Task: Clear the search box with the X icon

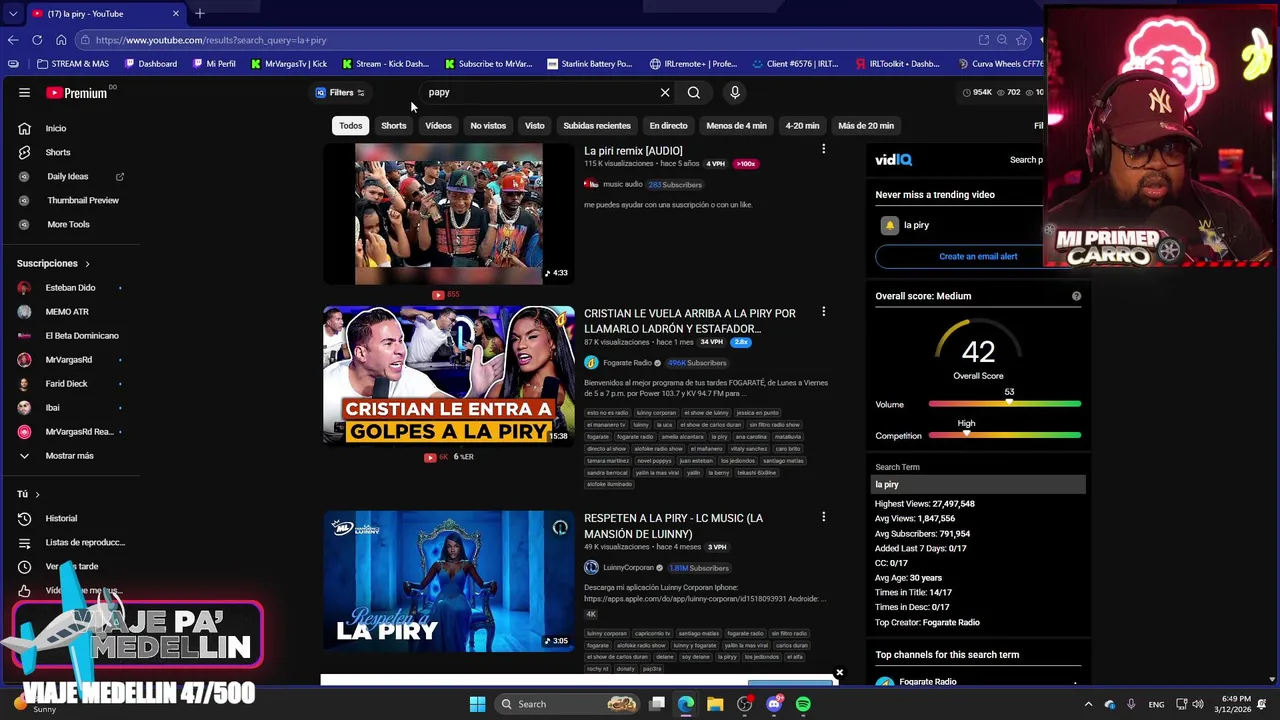Action: [665, 92]
